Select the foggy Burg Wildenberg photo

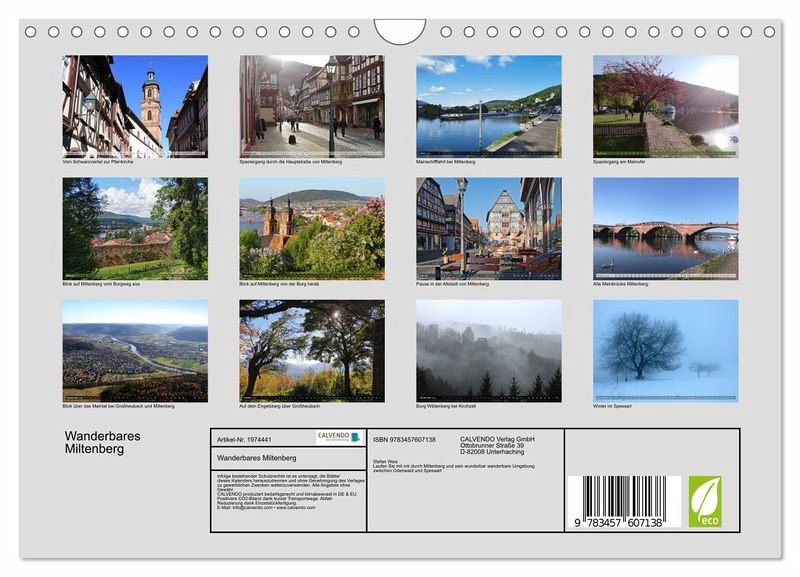[x=489, y=351]
